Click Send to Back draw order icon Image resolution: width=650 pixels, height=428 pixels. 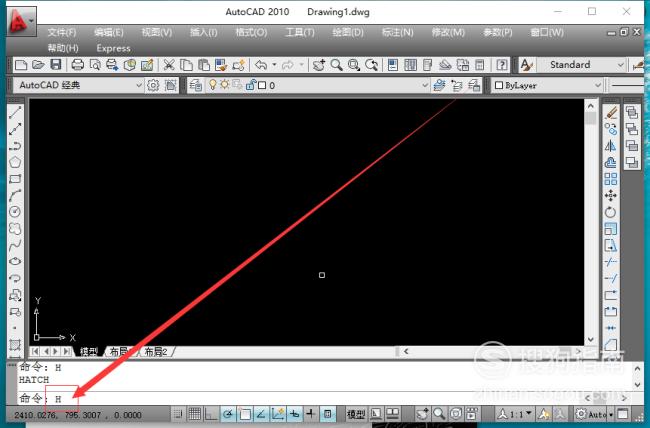pyautogui.click(x=632, y=129)
